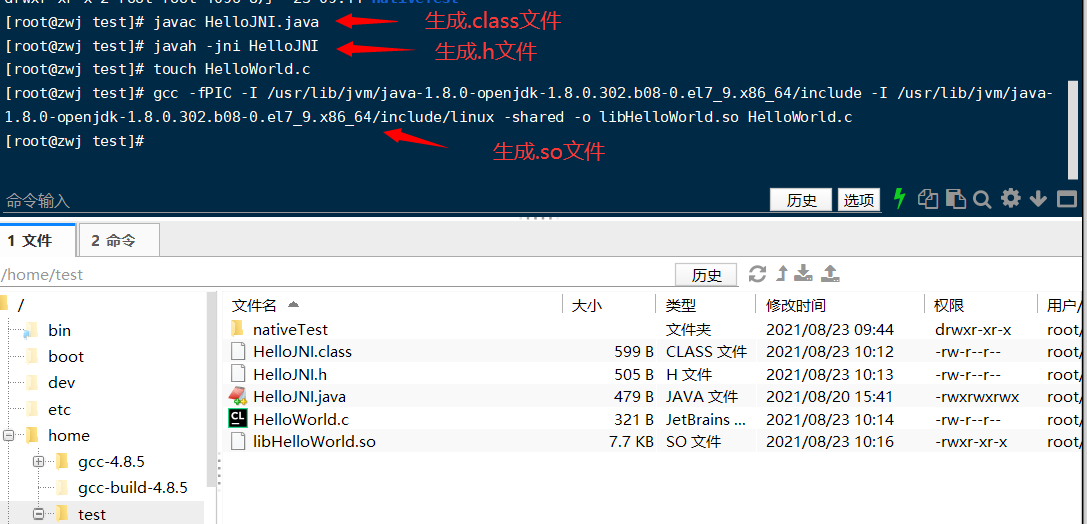This screenshot has width=1087, height=524.
Task: Click the 选项 button in terminal bar
Action: click(859, 200)
